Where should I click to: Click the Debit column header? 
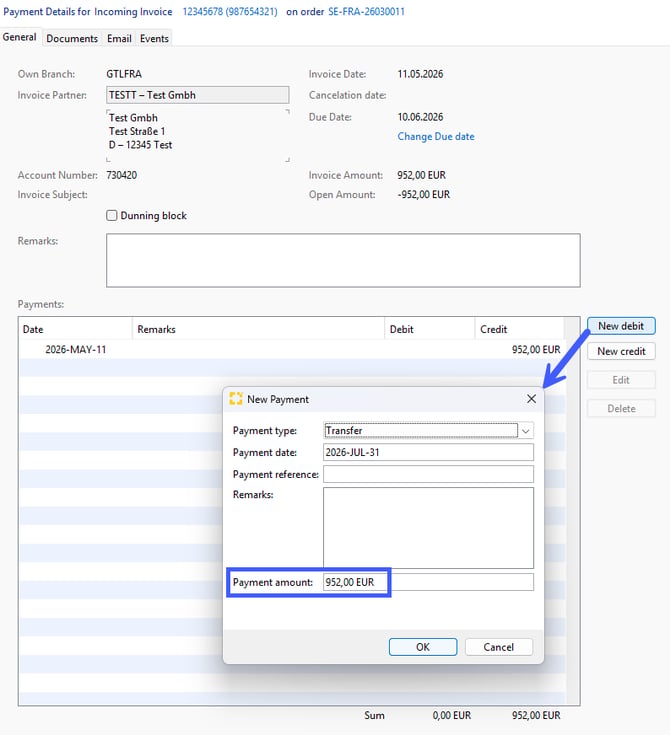click(429, 329)
